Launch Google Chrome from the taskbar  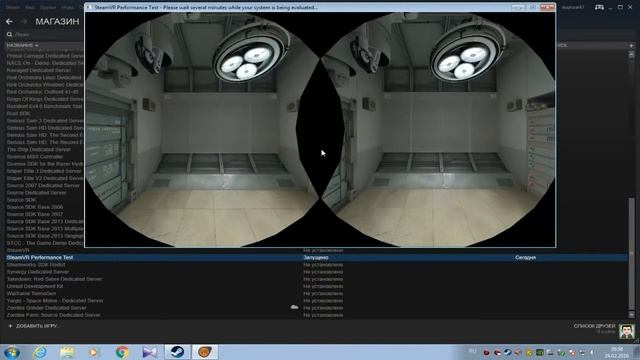tap(122, 352)
